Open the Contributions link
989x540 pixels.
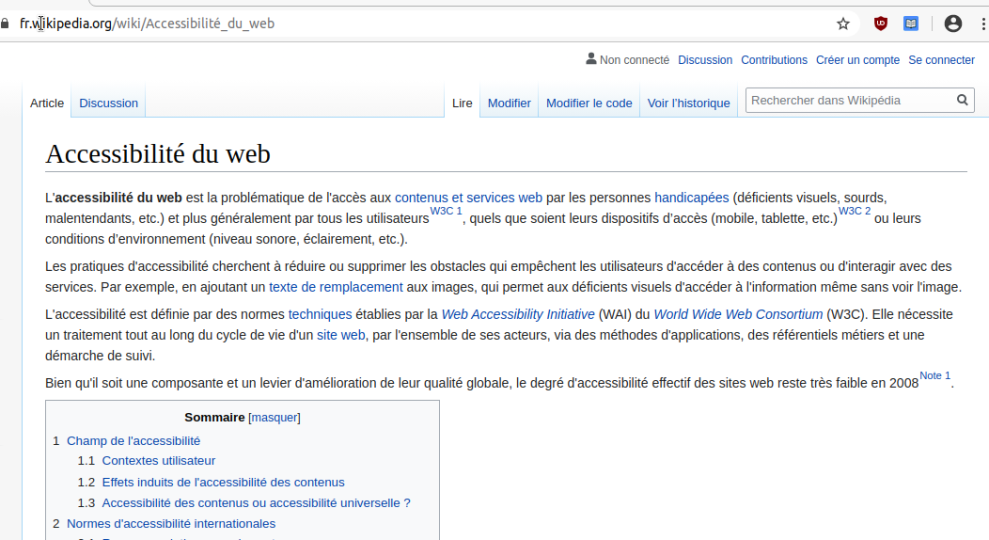click(x=774, y=60)
